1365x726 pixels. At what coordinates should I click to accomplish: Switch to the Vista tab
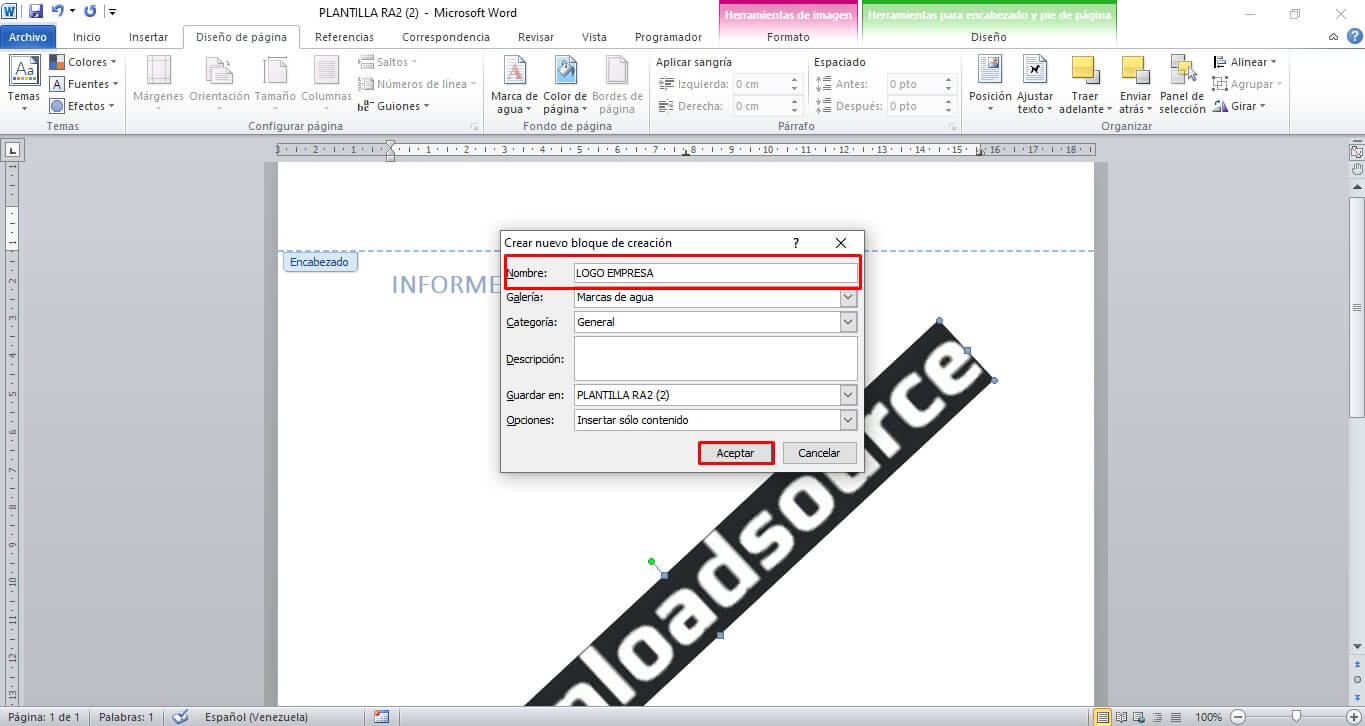click(x=594, y=37)
